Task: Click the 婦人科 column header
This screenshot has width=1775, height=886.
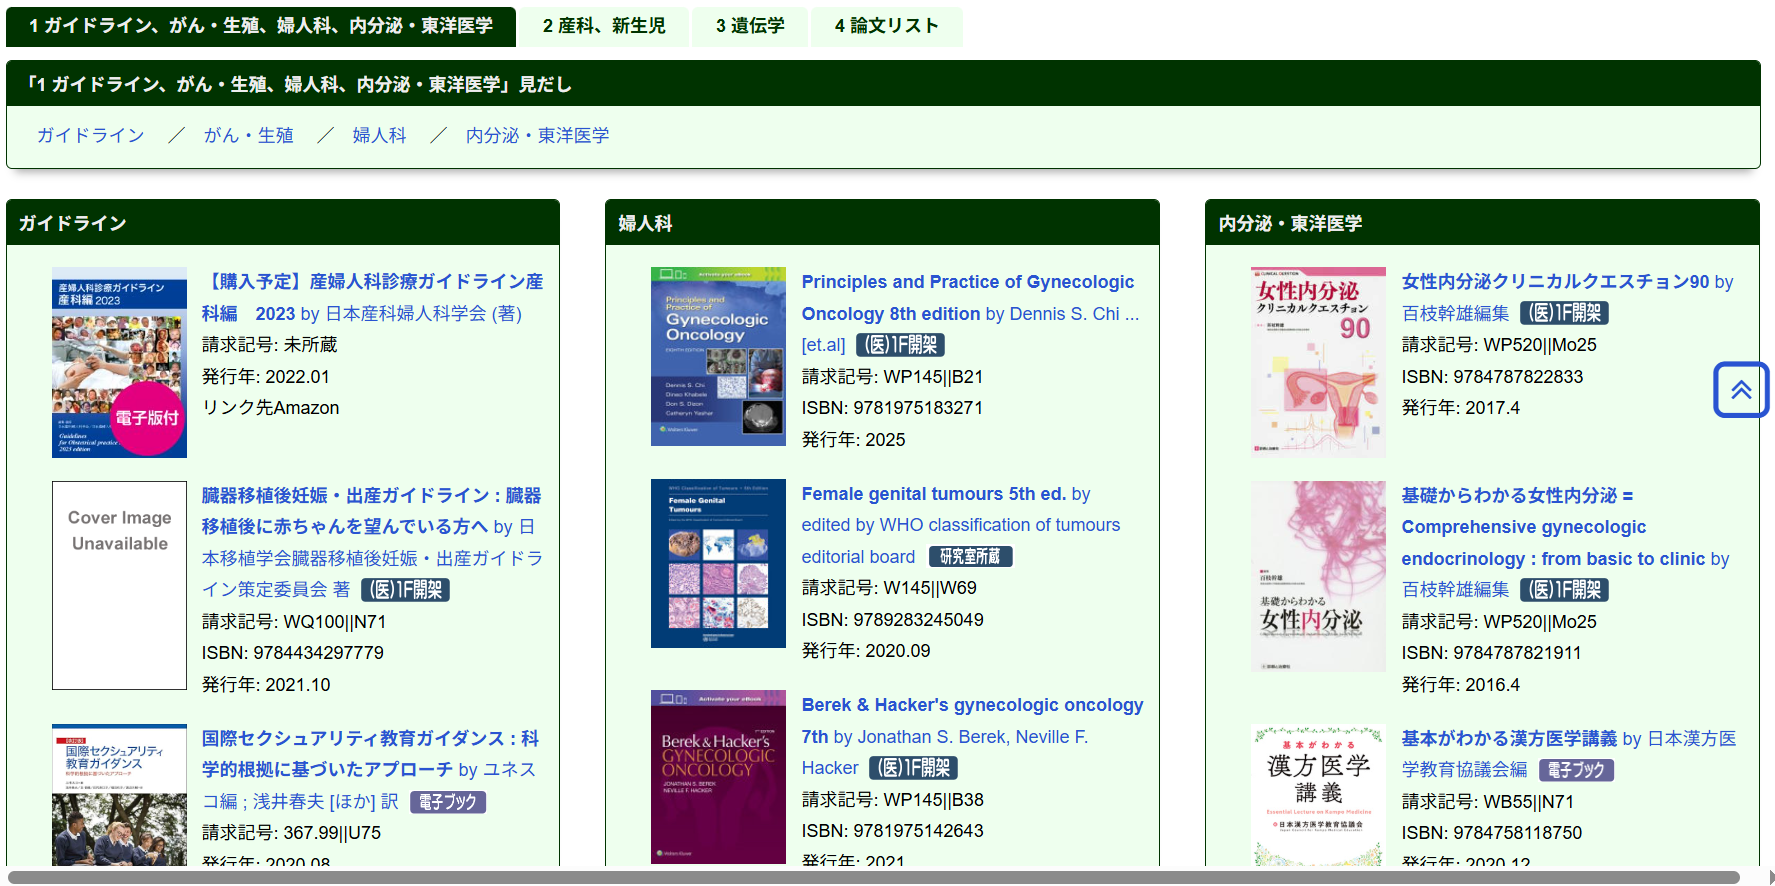Action: click(882, 223)
